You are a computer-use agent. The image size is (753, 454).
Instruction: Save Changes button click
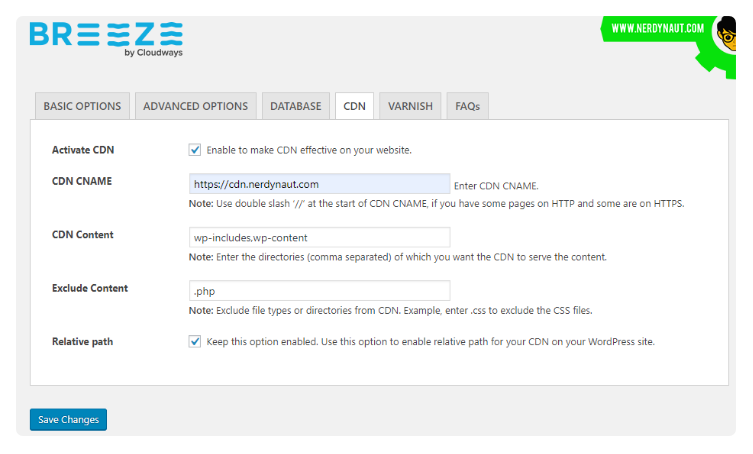[x=68, y=419]
